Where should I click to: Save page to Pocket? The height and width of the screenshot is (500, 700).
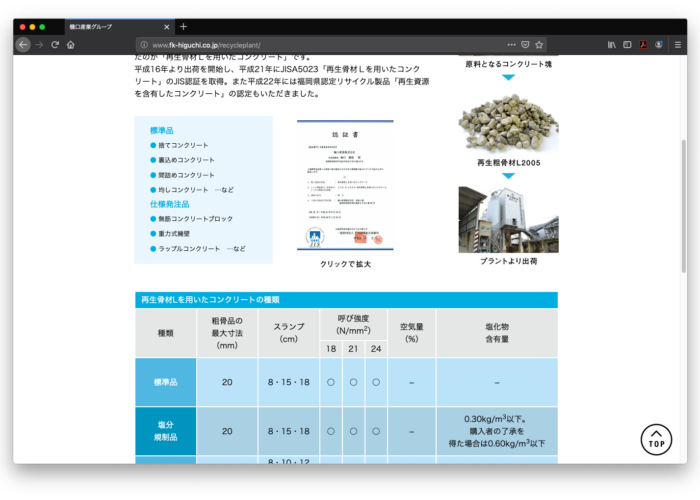click(x=526, y=45)
